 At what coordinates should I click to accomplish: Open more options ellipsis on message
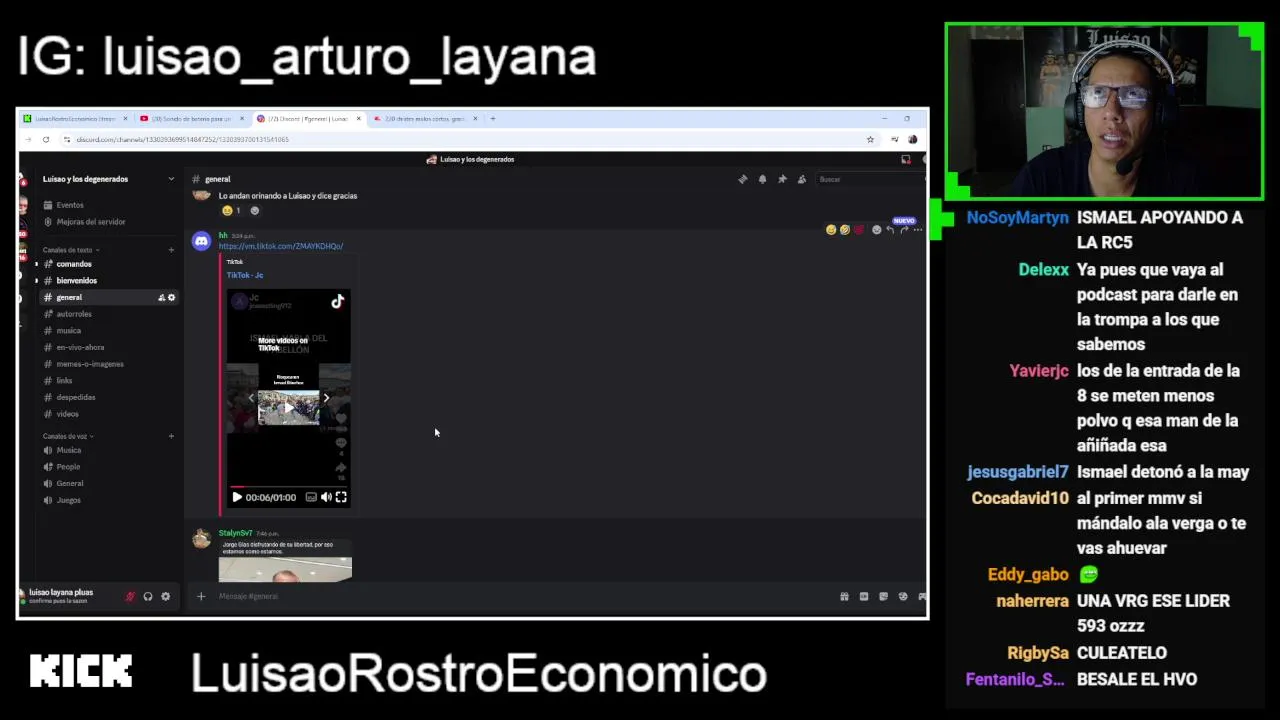(918, 230)
